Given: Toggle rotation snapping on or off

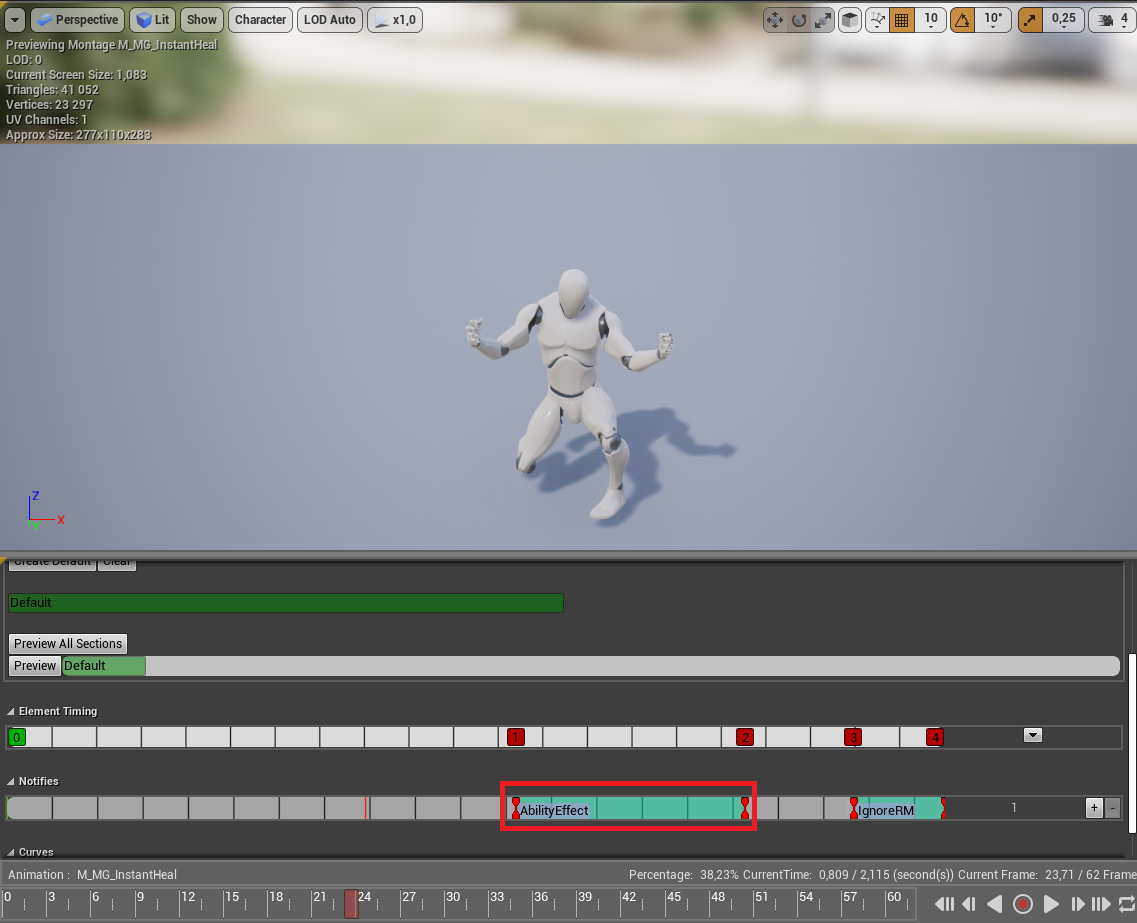Looking at the screenshot, I should click(x=962, y=20).
